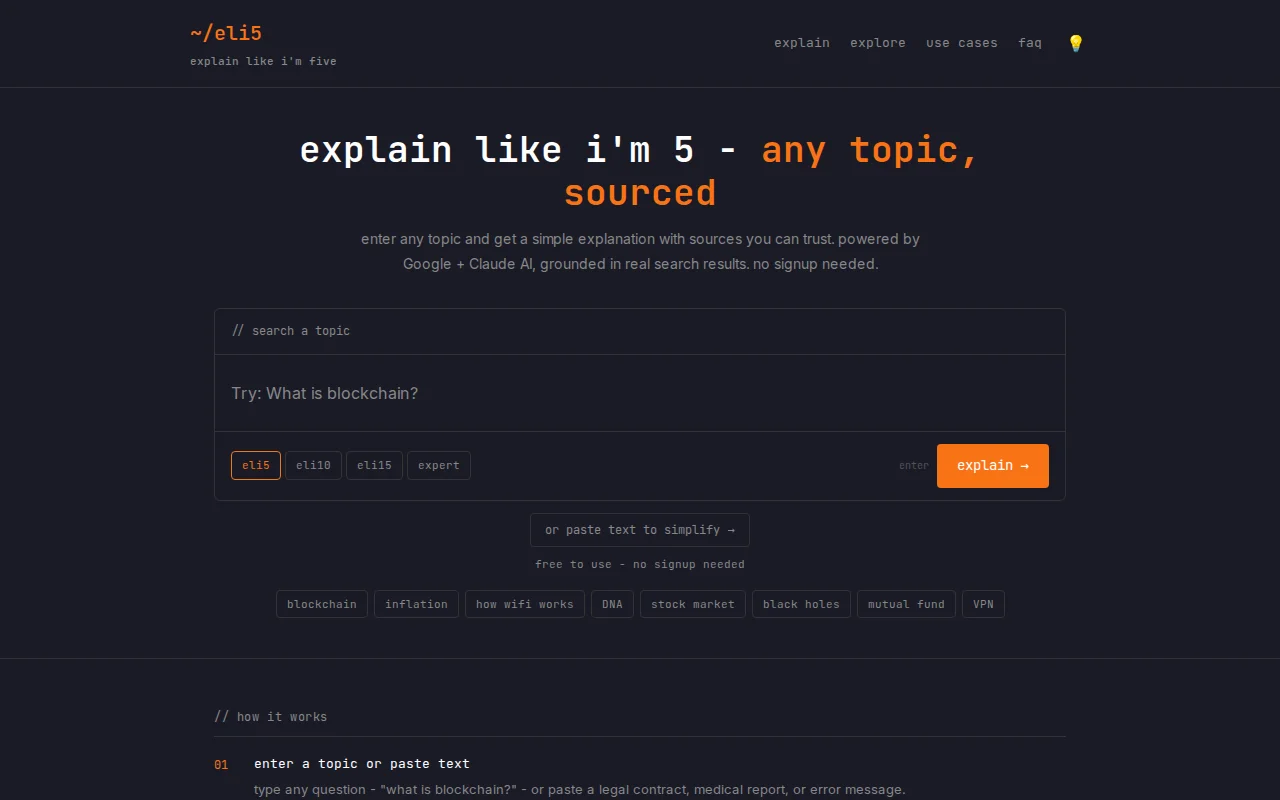
Task: Pick the inflation topic chip
Action: pos(416,604)
